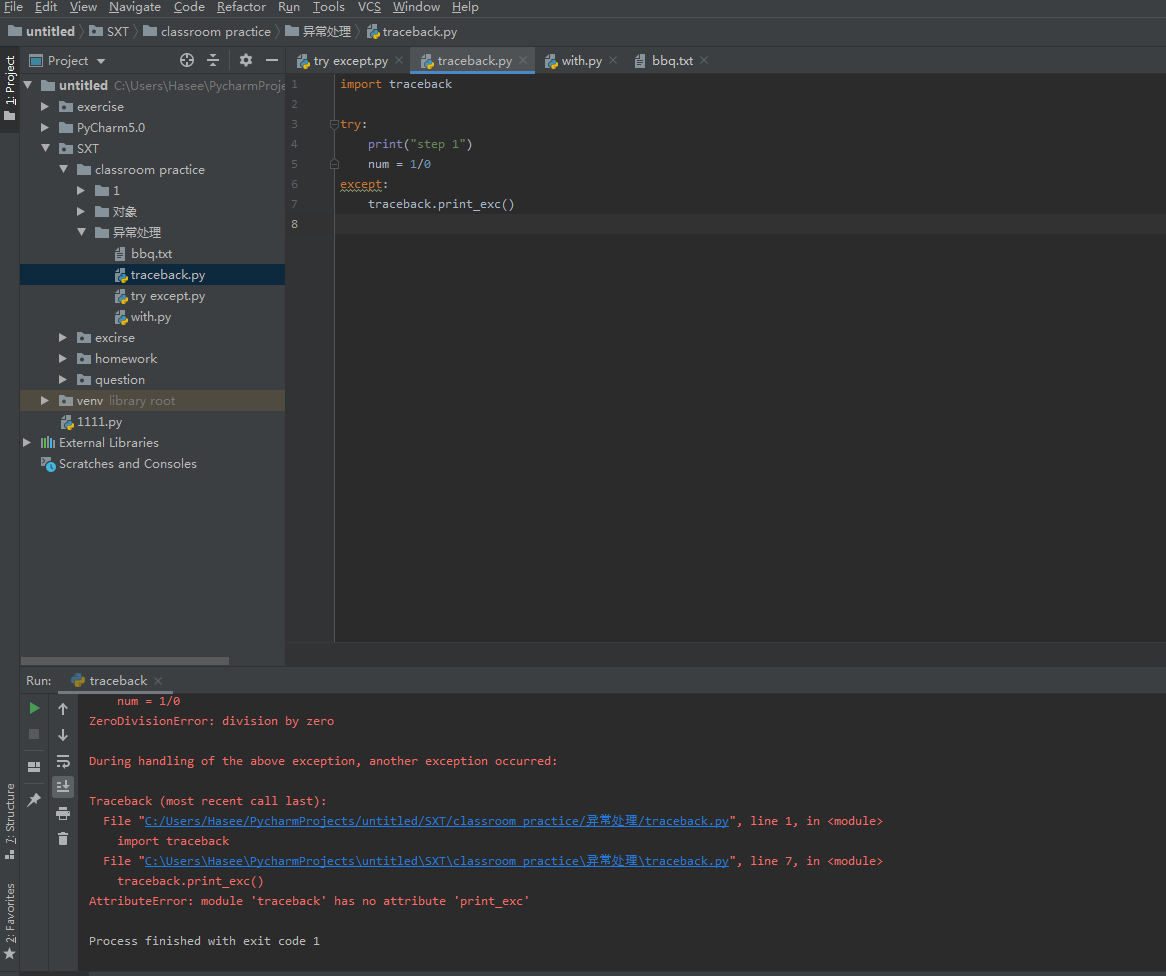Click the locate current file target icon
This screenshot has width=1166, height=976.
point(187,60)
